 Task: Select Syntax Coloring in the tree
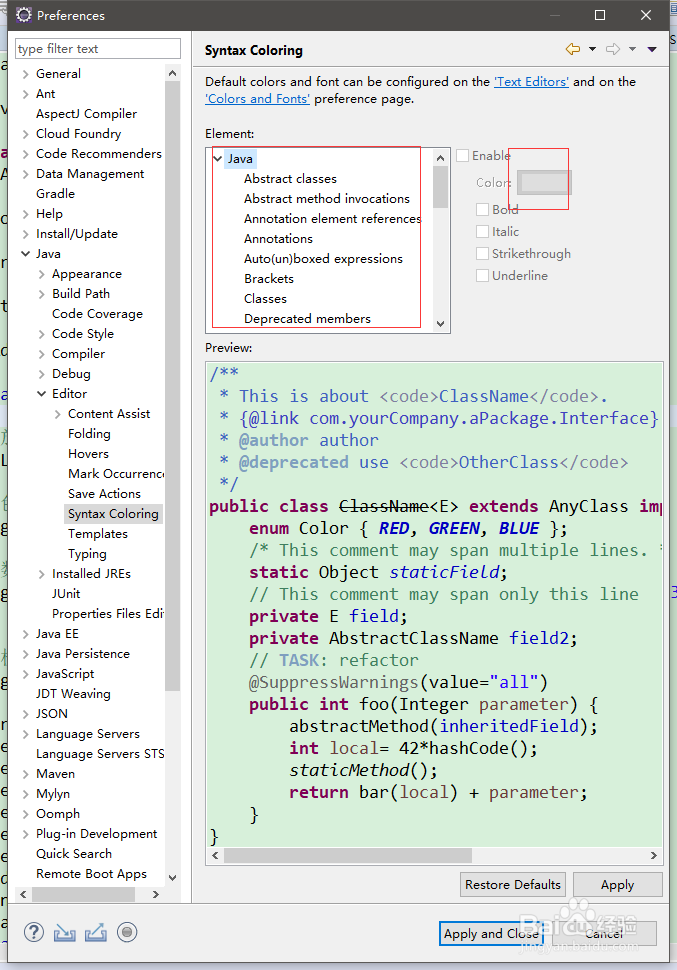coord(113,513)
